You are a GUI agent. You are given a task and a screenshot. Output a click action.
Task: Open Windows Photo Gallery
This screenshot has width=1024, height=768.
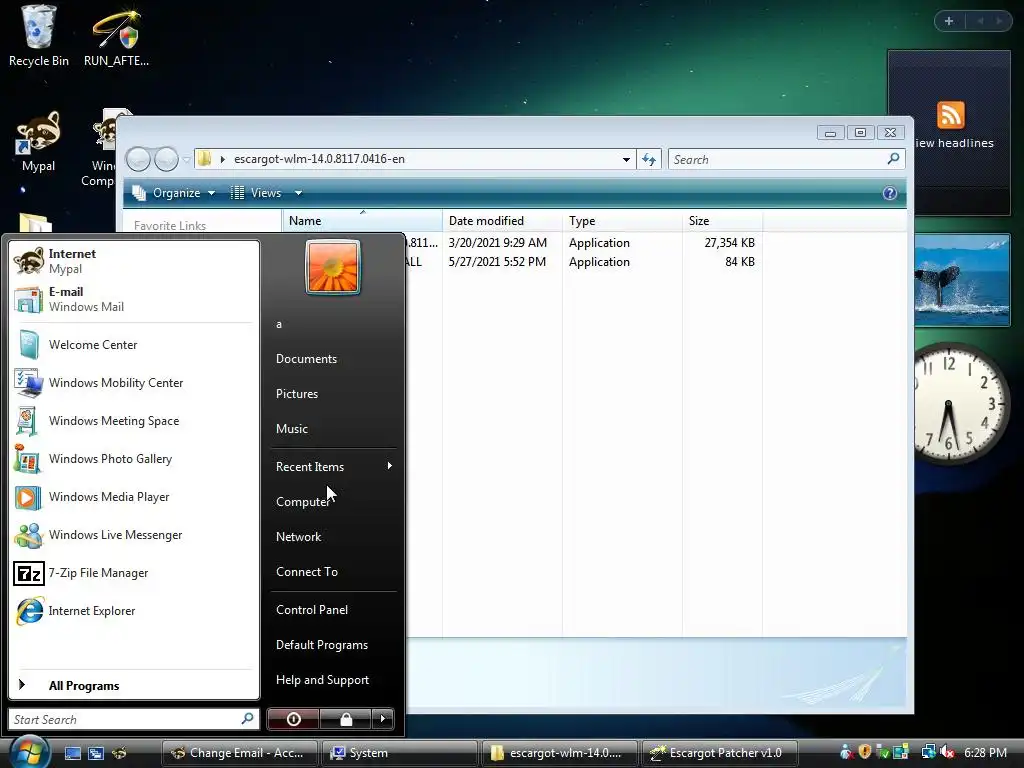(x=134, y=458)
